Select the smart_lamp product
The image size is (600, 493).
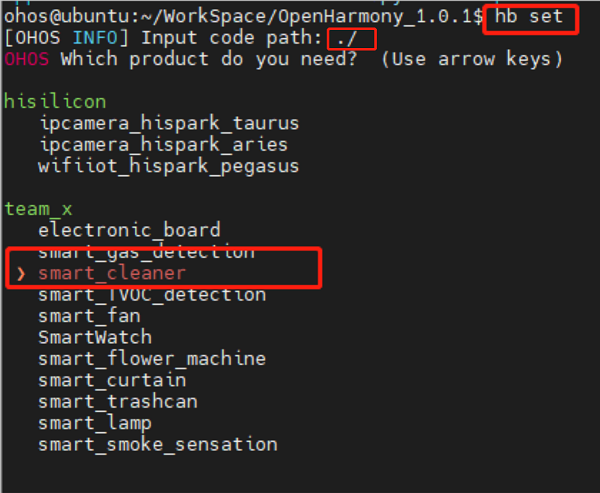click(95, 423)
